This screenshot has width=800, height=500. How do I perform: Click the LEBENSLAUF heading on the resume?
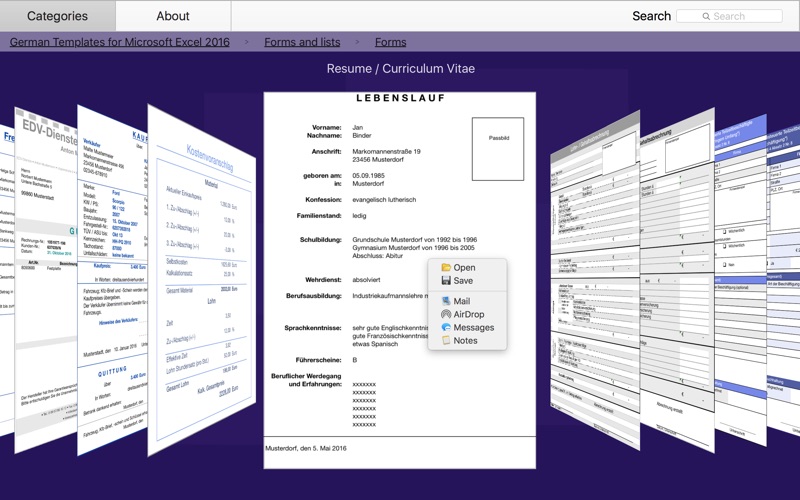401,98
